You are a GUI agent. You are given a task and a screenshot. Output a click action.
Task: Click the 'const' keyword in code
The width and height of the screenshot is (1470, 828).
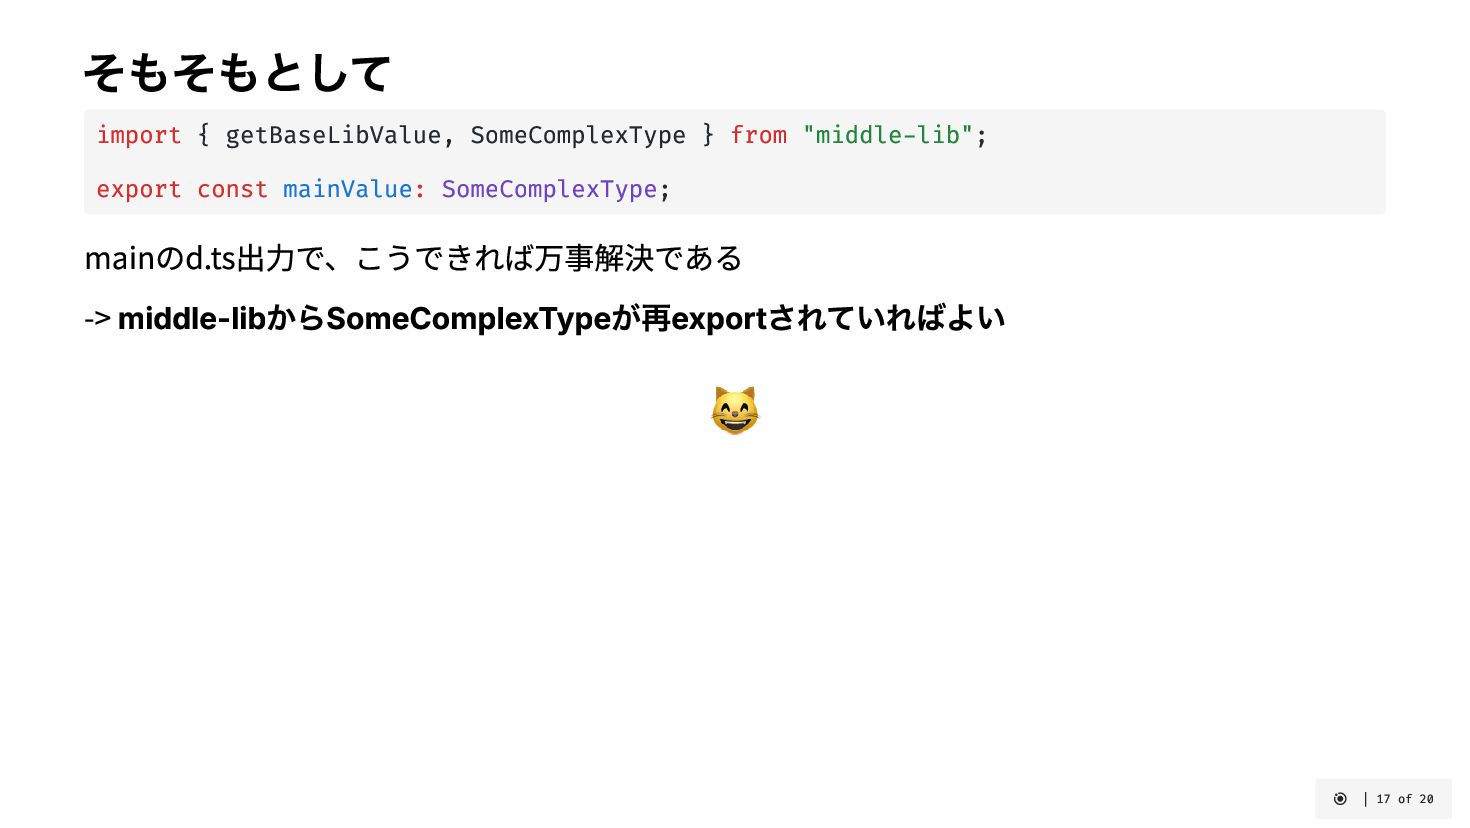coord(232,189)
